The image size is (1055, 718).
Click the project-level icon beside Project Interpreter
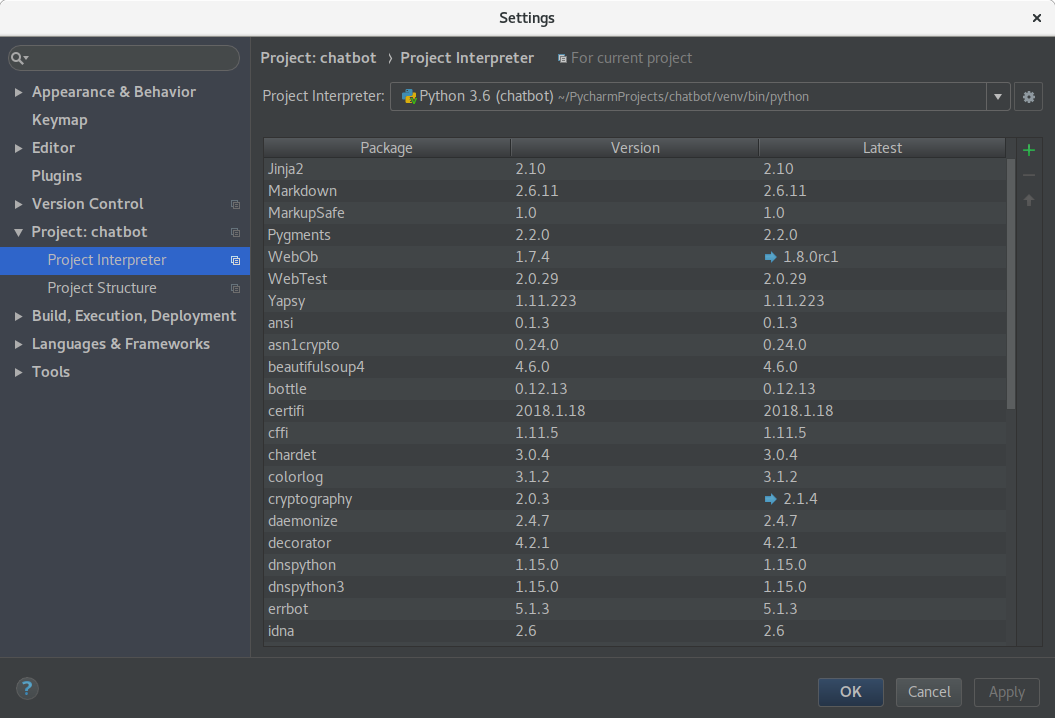pos(235,260)
